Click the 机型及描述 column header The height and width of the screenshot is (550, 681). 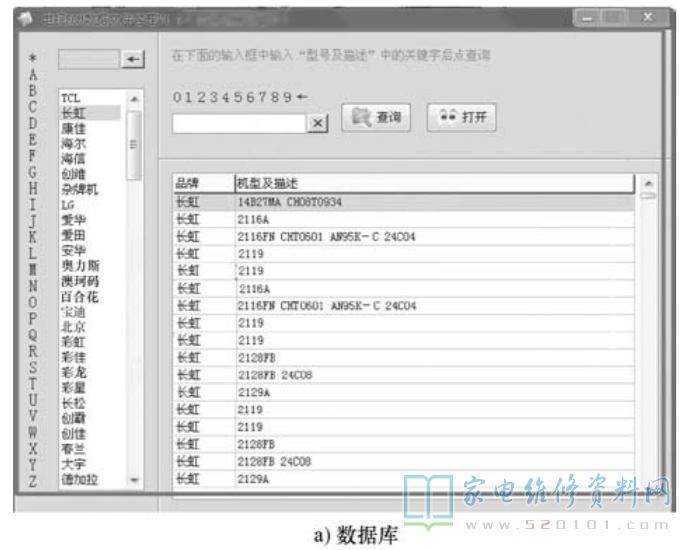(x=434, y=183)
